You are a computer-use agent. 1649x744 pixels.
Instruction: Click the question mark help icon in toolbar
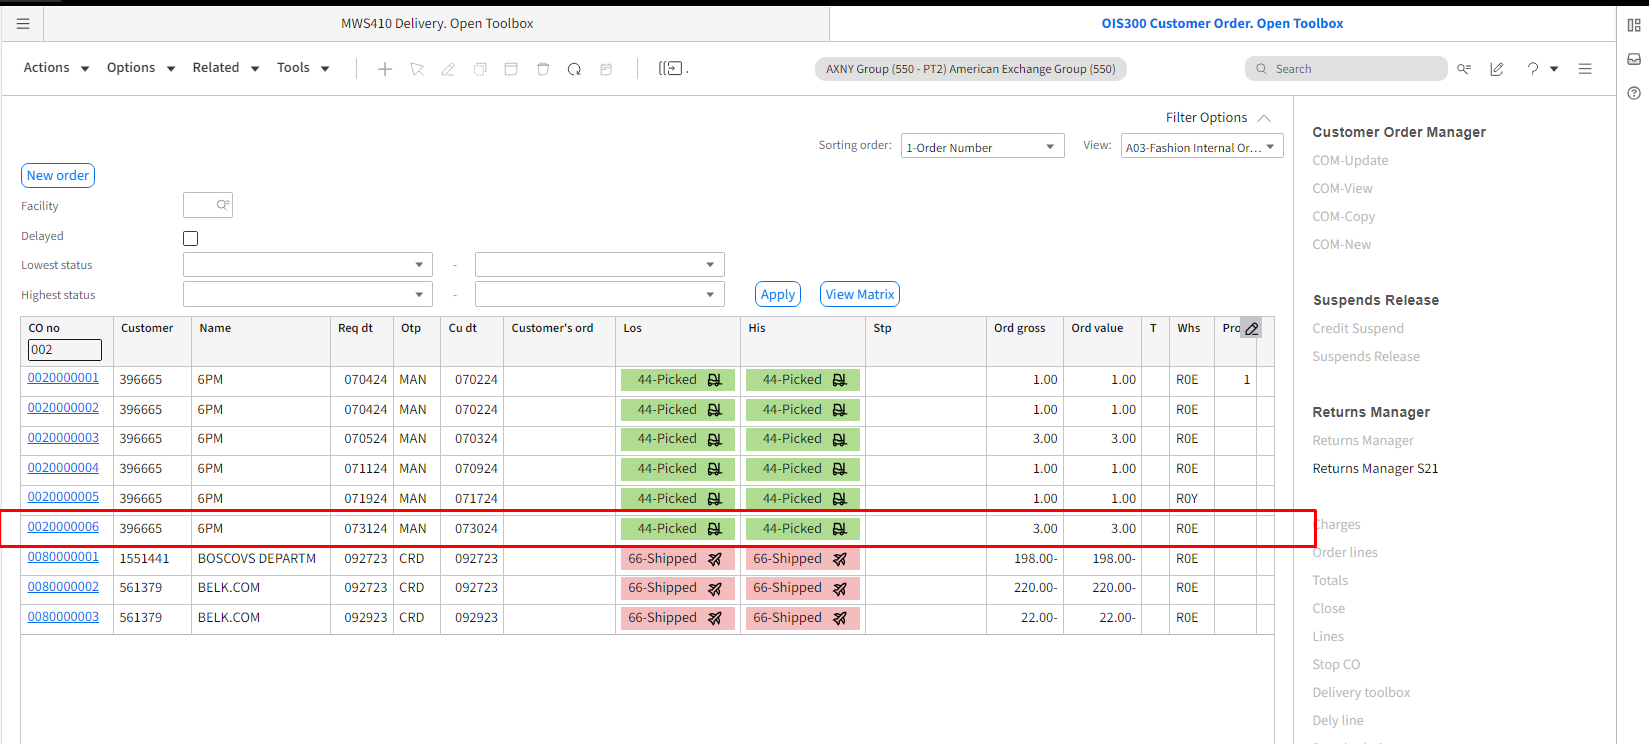[1532, 69]
